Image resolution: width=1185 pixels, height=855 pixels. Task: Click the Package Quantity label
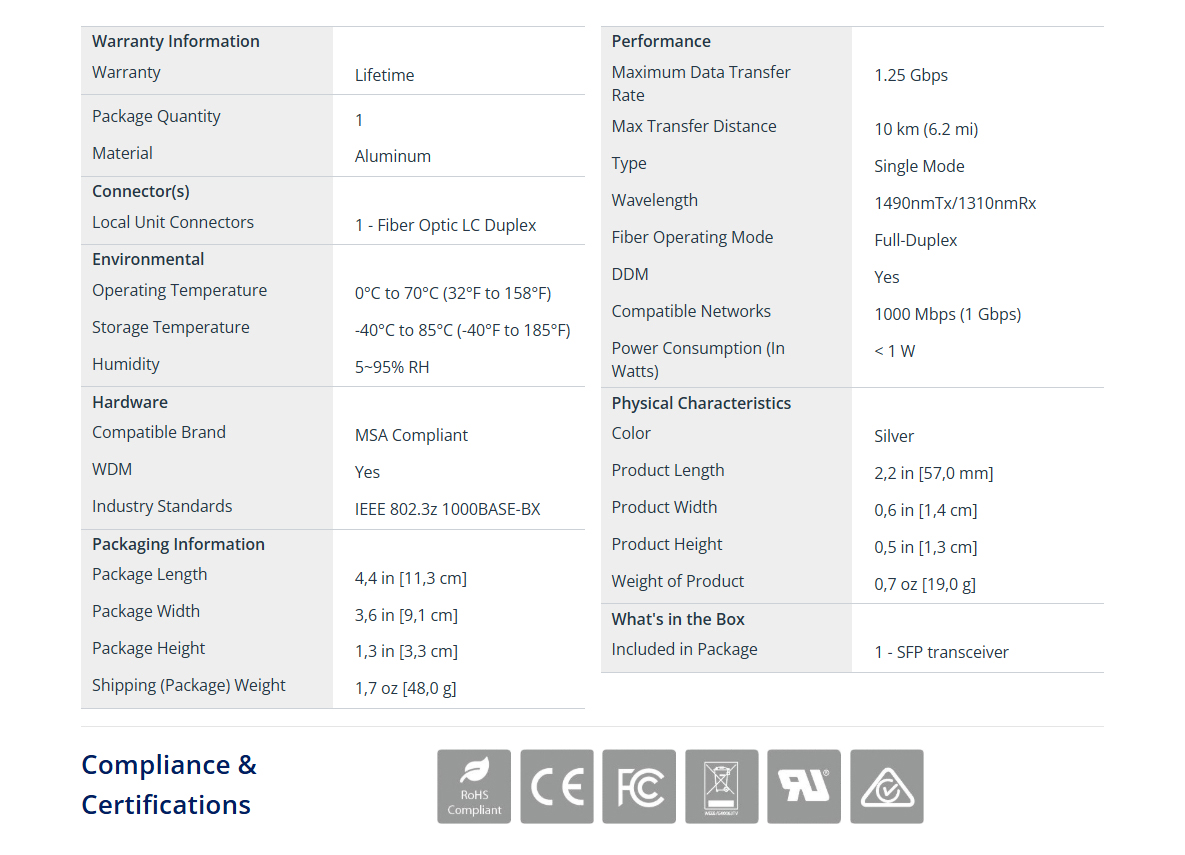(x=156, y=116)
